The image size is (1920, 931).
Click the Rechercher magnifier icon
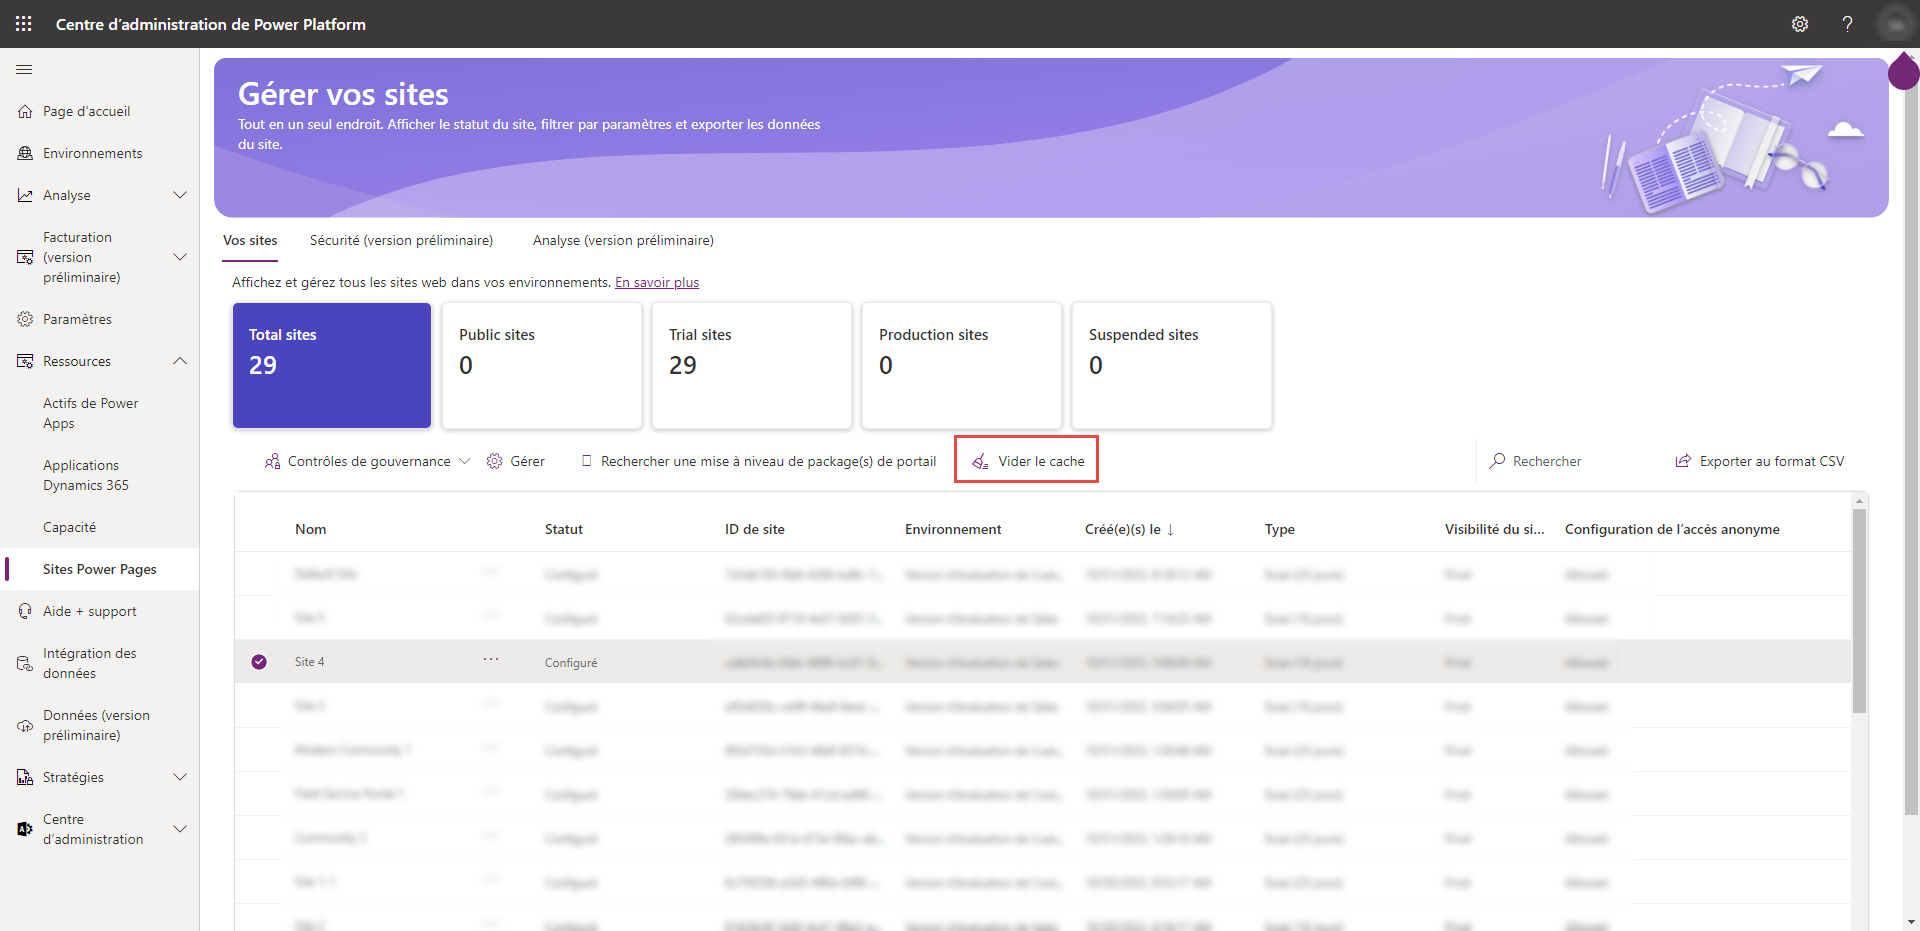click(x=1497, y=461)
